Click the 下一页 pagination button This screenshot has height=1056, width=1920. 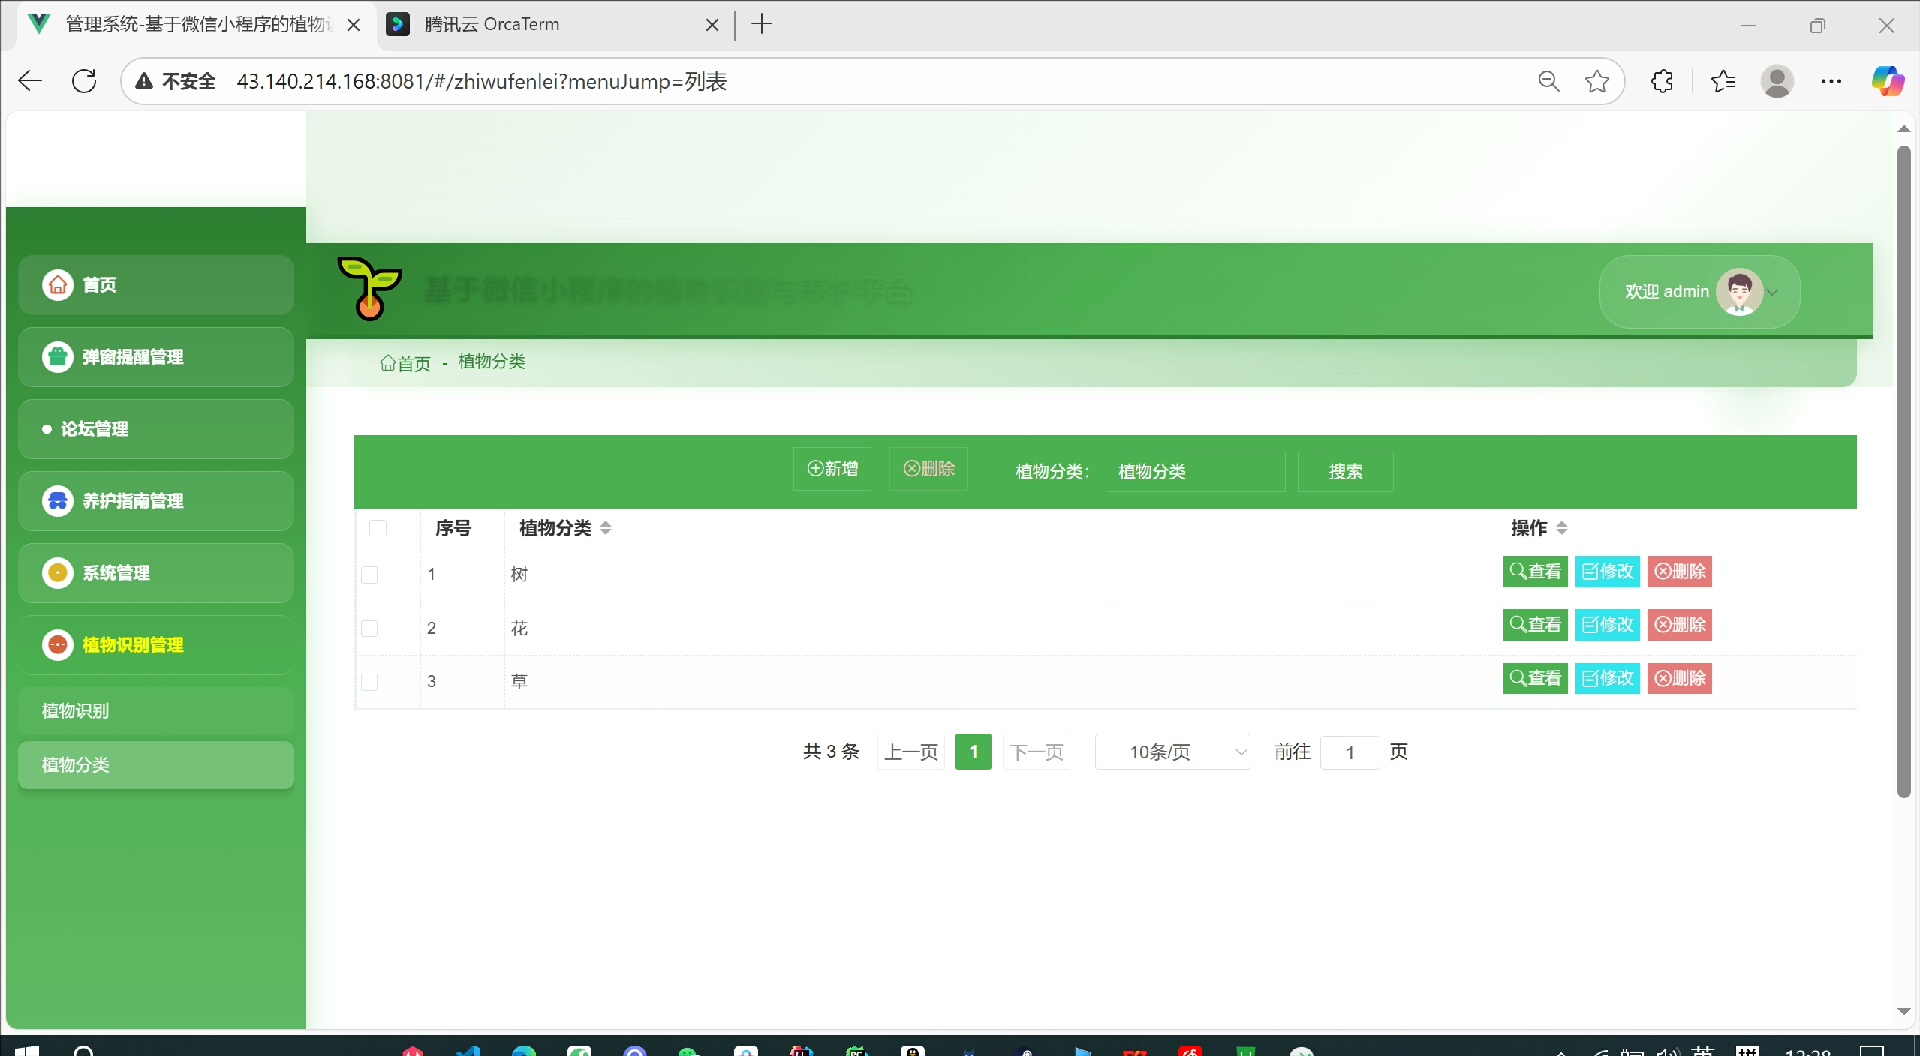pyautogui.click(x=1037, y=752)
